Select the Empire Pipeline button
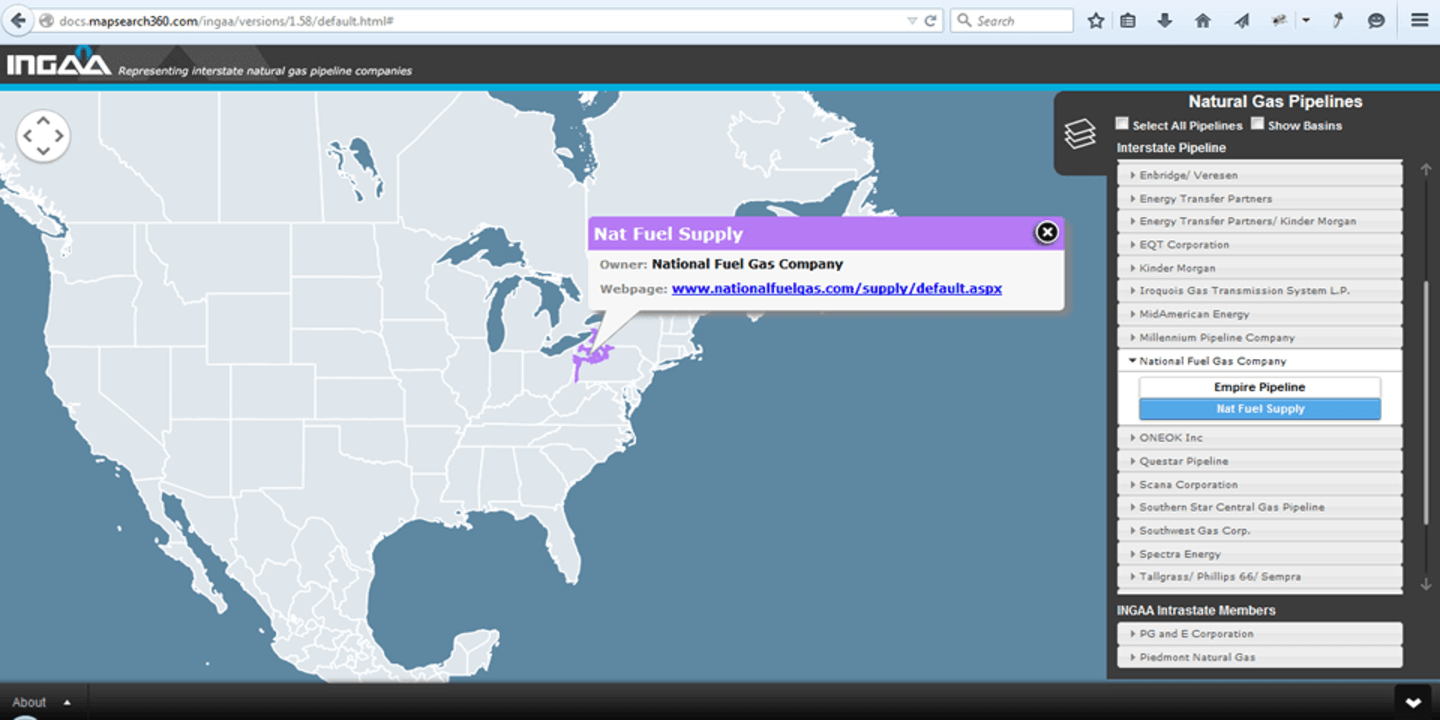1440x720 pixels. coord(1260,387)
